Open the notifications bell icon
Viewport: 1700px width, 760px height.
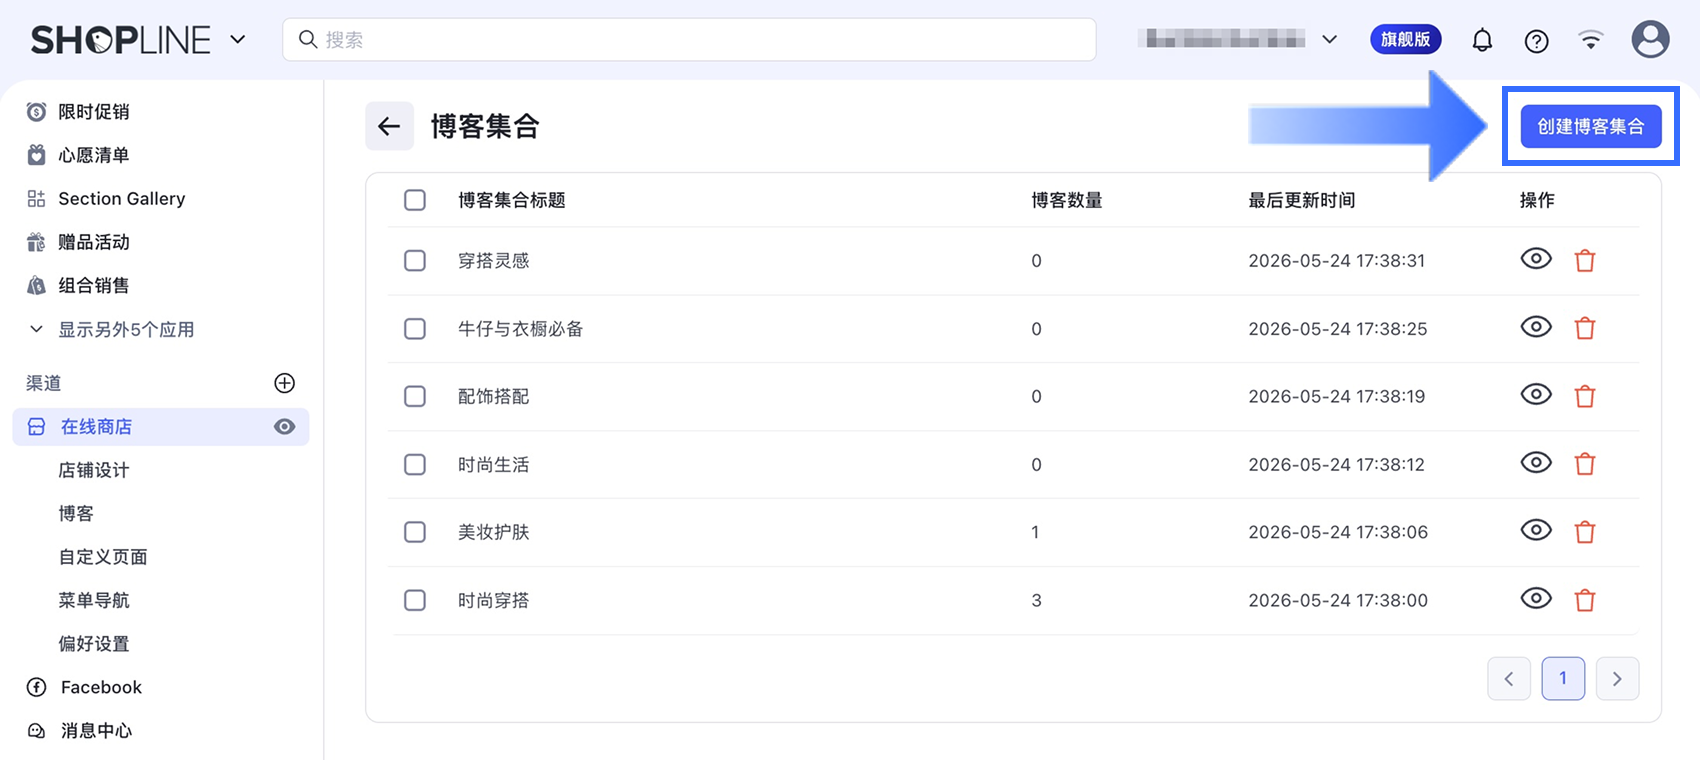tap(1482, 40)
